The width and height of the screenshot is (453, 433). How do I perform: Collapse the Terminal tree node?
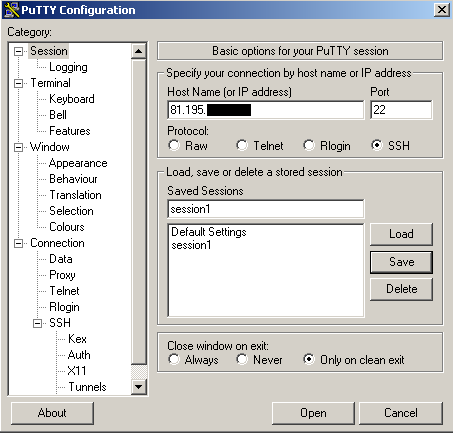pyautogui.click(x=18, y=83)
